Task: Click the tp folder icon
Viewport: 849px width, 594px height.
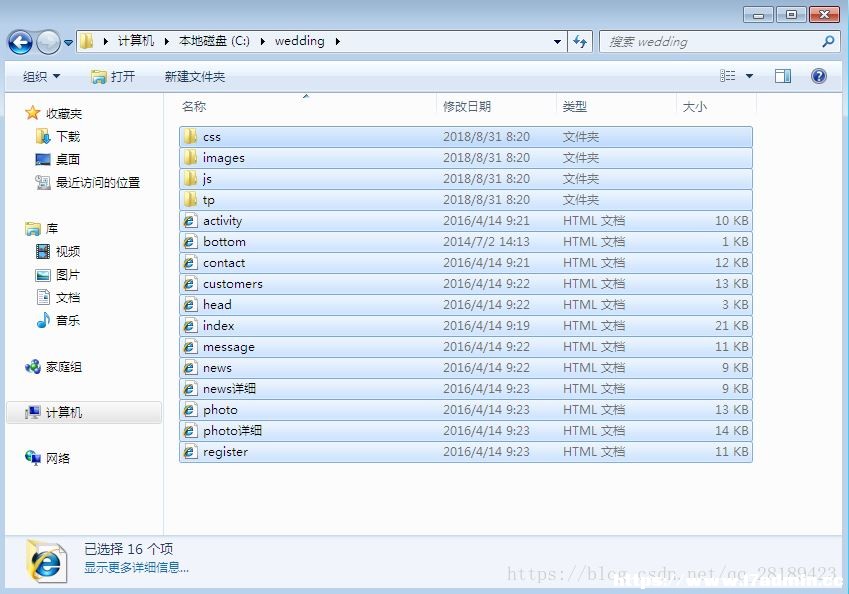Action: (x=190, y=200)
